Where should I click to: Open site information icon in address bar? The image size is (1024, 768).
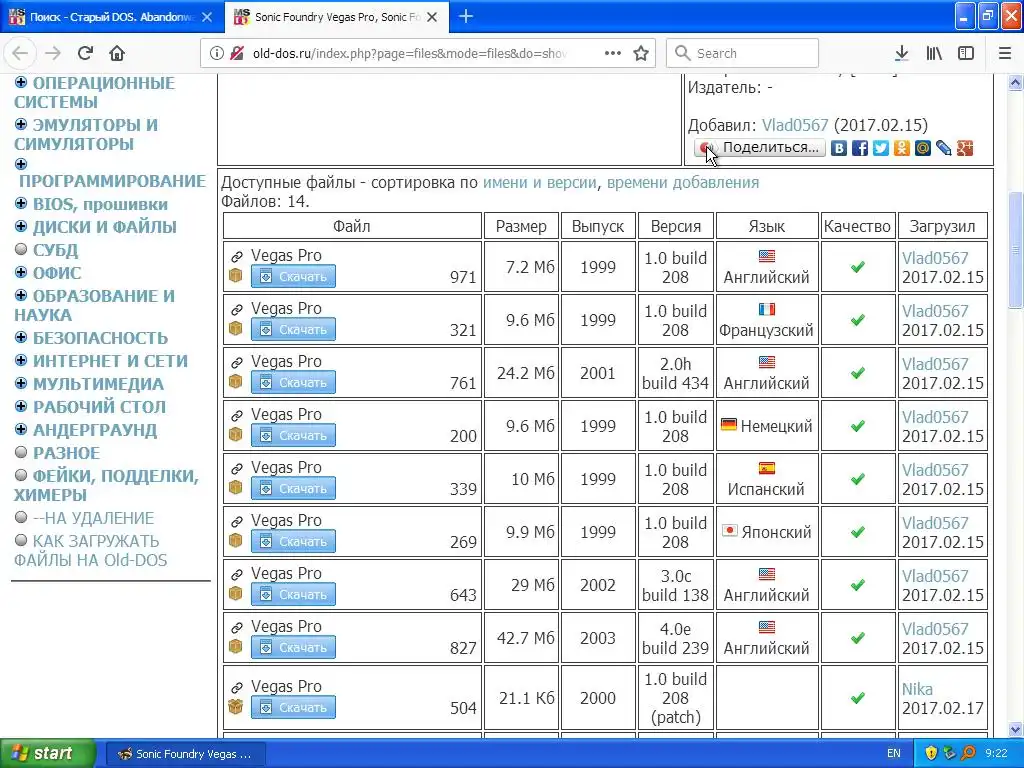pos(216,53)
